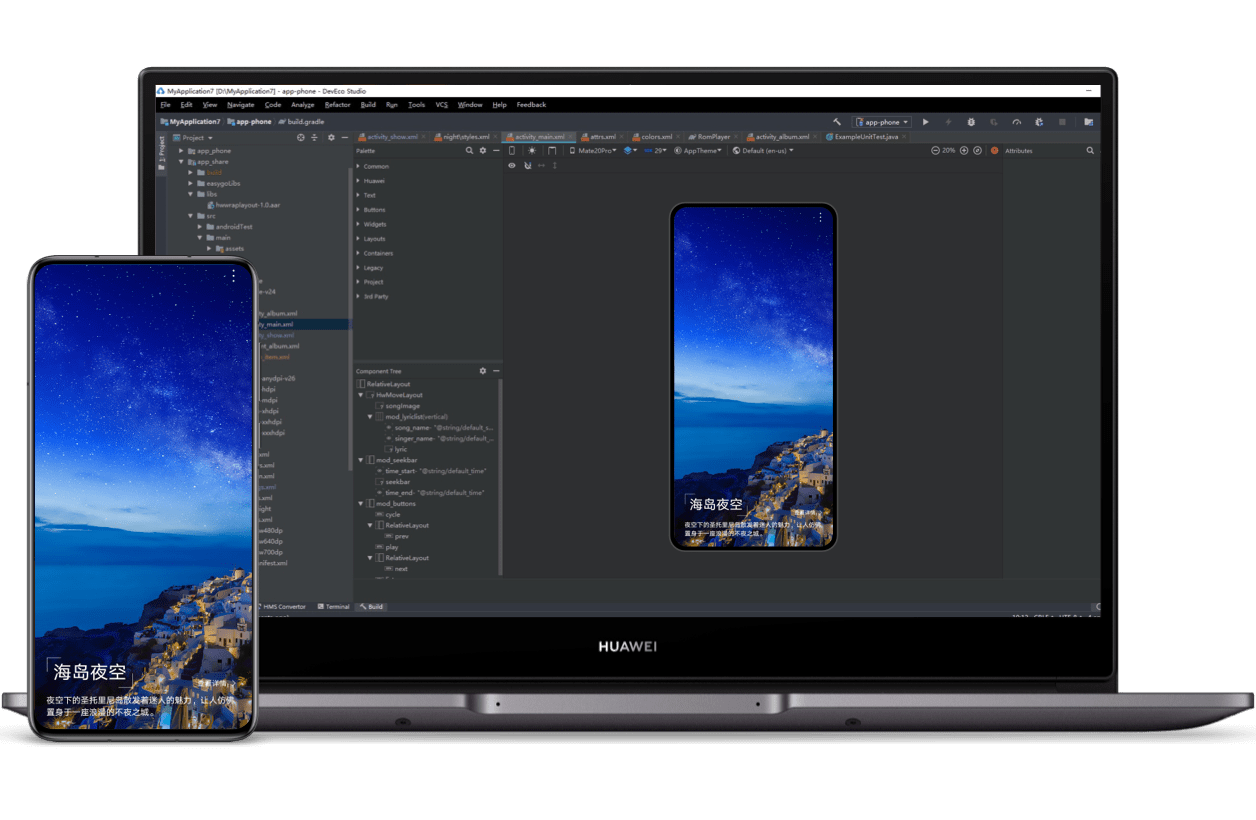The height and width of the screenshot is (820, 1256).
Task: Open the app-phone run configuration dropdown
Action: (x=881, y=122)
